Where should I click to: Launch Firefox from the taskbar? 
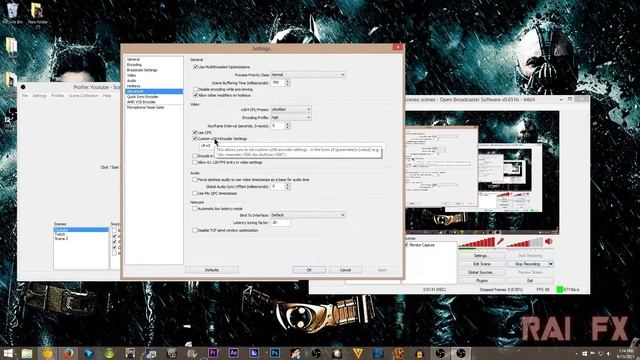68,353
